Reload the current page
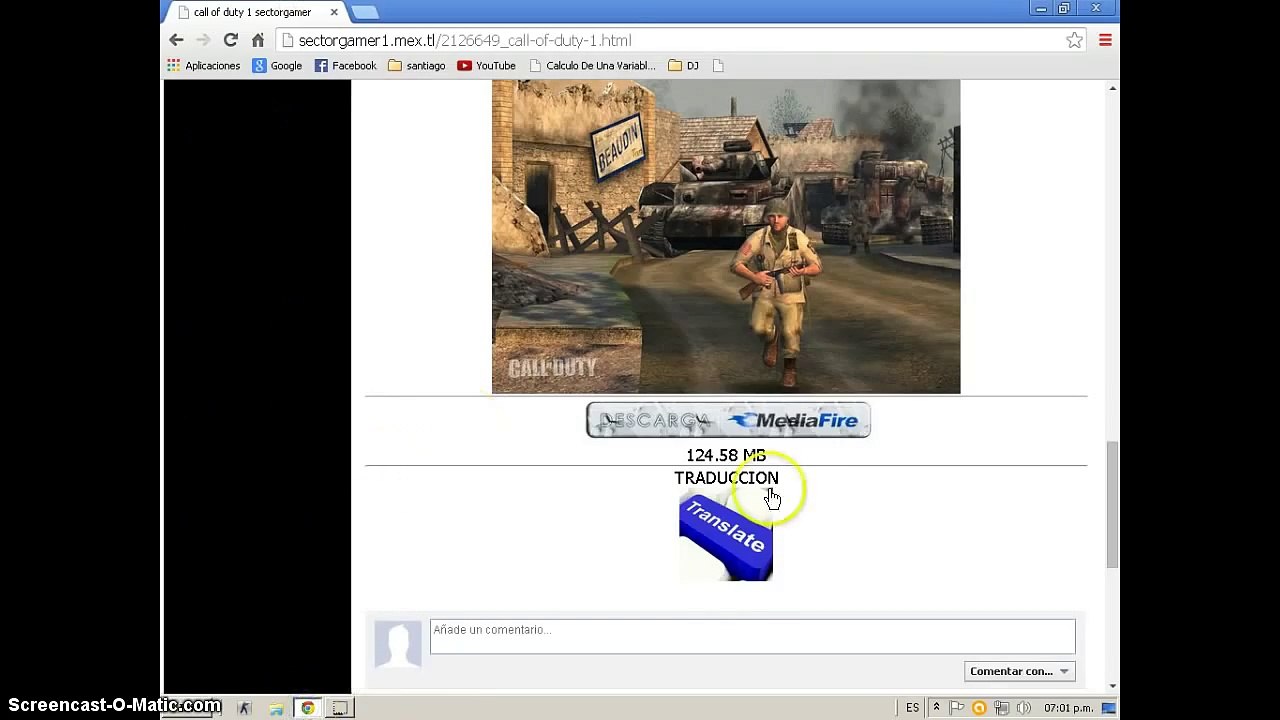The width and height of the screenshot is (1280, 720). tap(231, 40)
